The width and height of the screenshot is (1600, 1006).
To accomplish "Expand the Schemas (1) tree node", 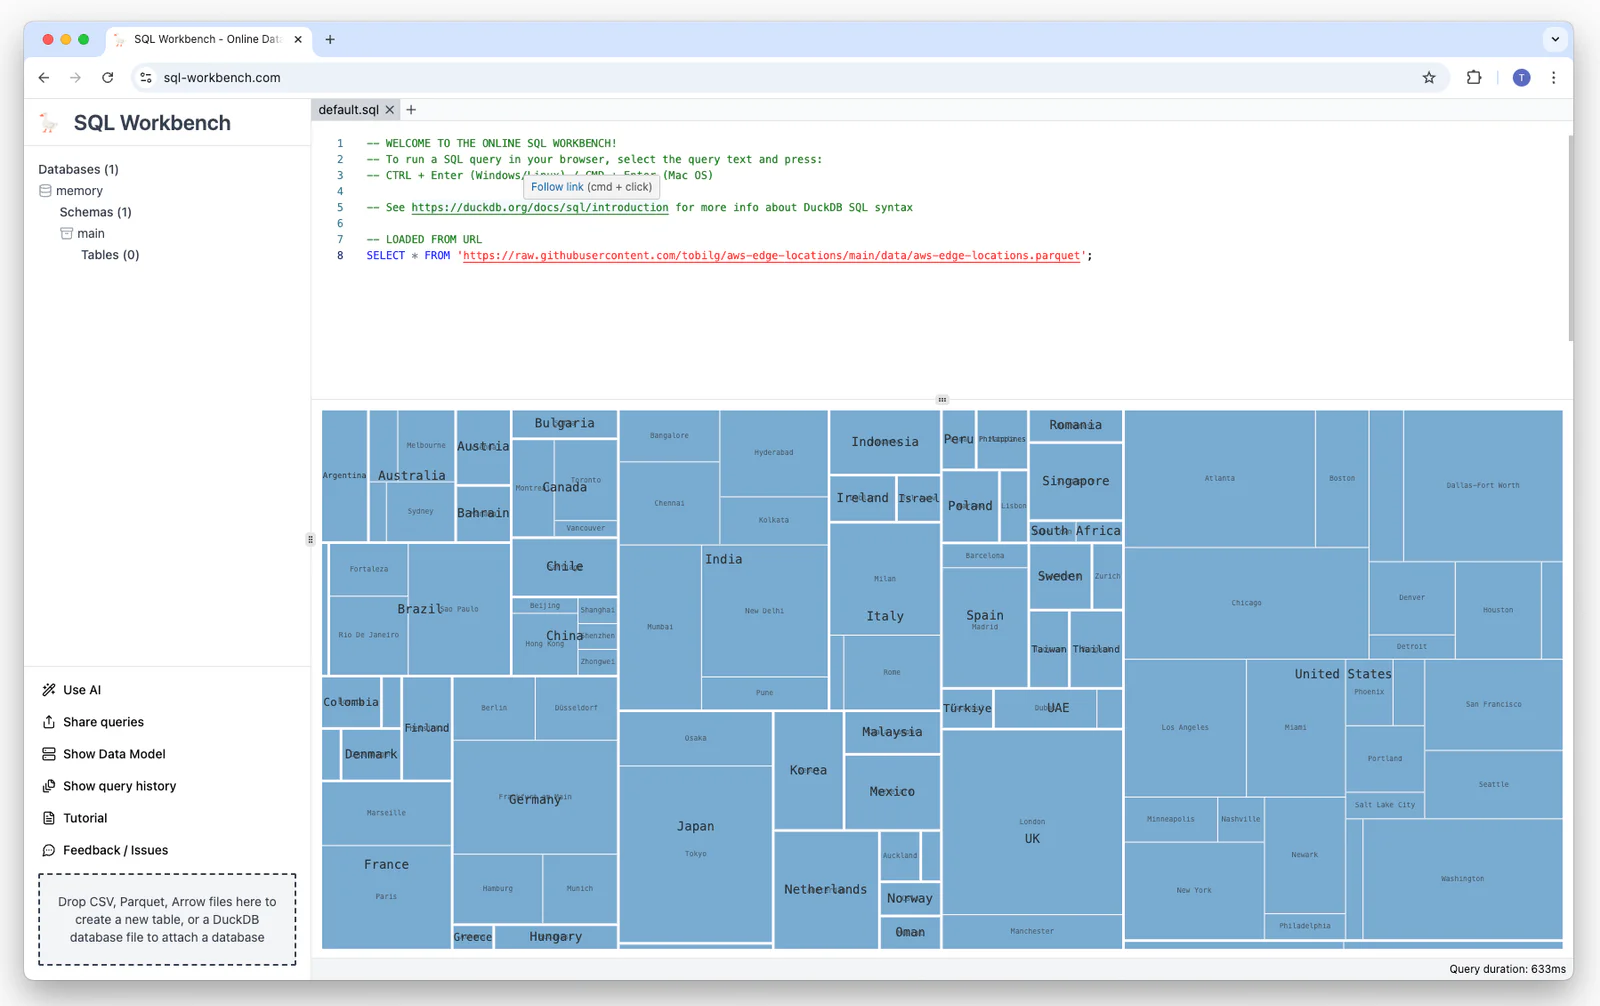I will (95, 212).
